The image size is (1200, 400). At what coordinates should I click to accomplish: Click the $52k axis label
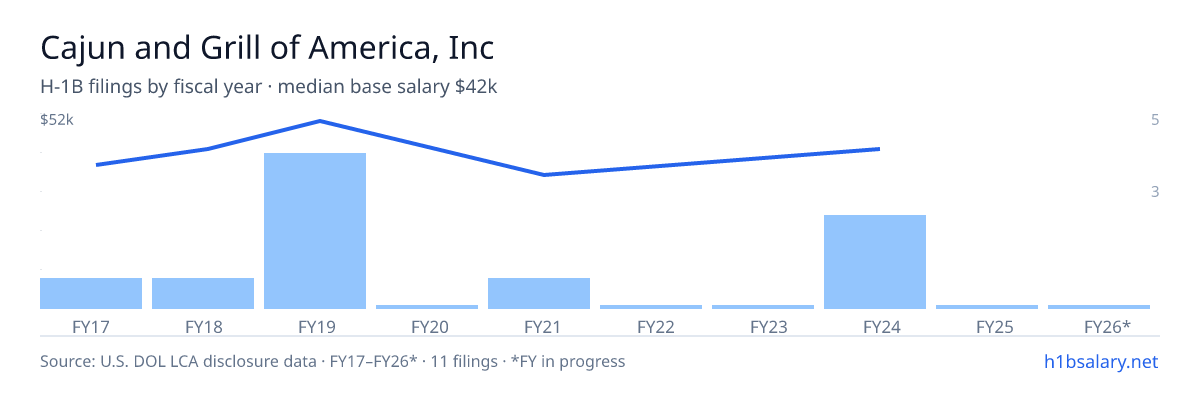[57, 120]
